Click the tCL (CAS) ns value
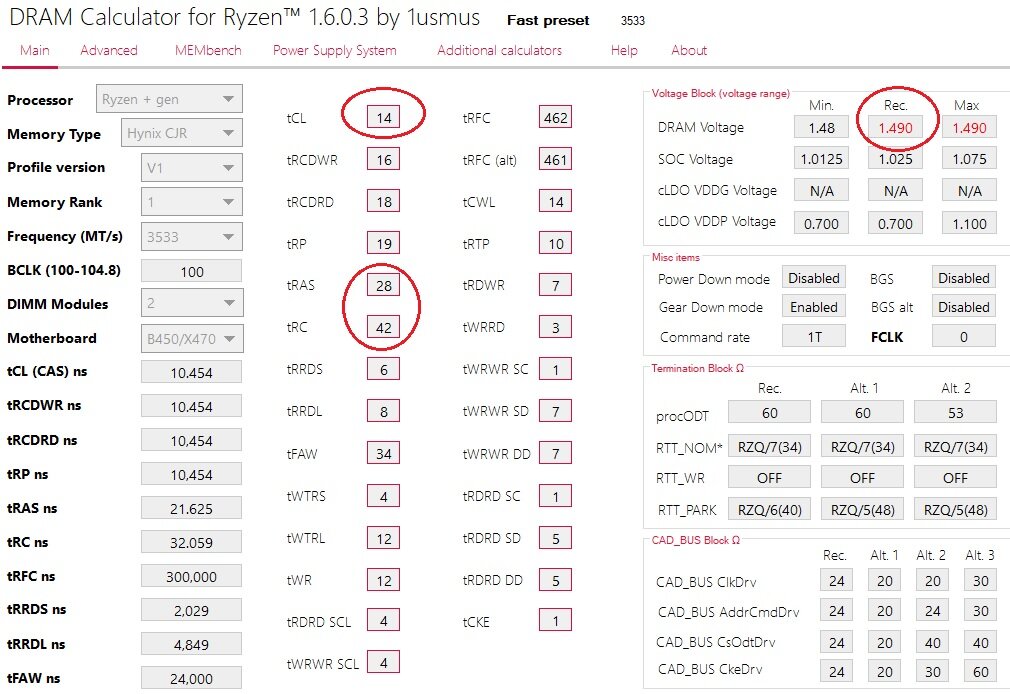The image size is (1010, 694). tap(191, 372)
